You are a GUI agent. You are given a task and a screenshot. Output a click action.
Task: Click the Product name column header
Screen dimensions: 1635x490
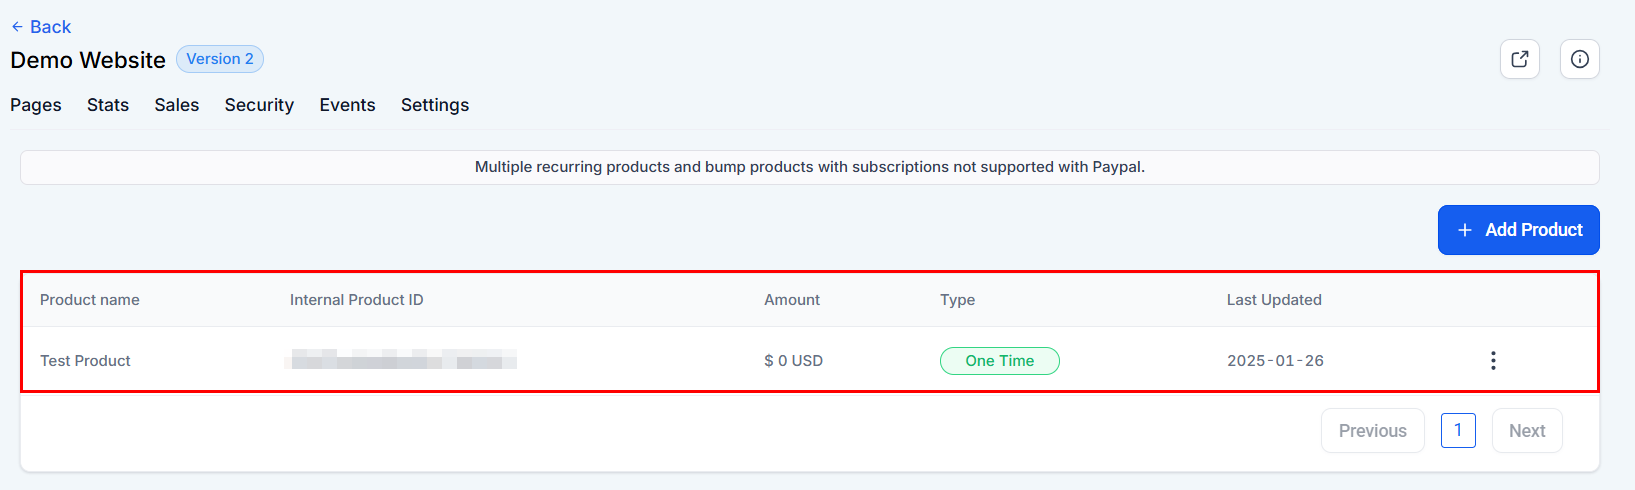90,300
